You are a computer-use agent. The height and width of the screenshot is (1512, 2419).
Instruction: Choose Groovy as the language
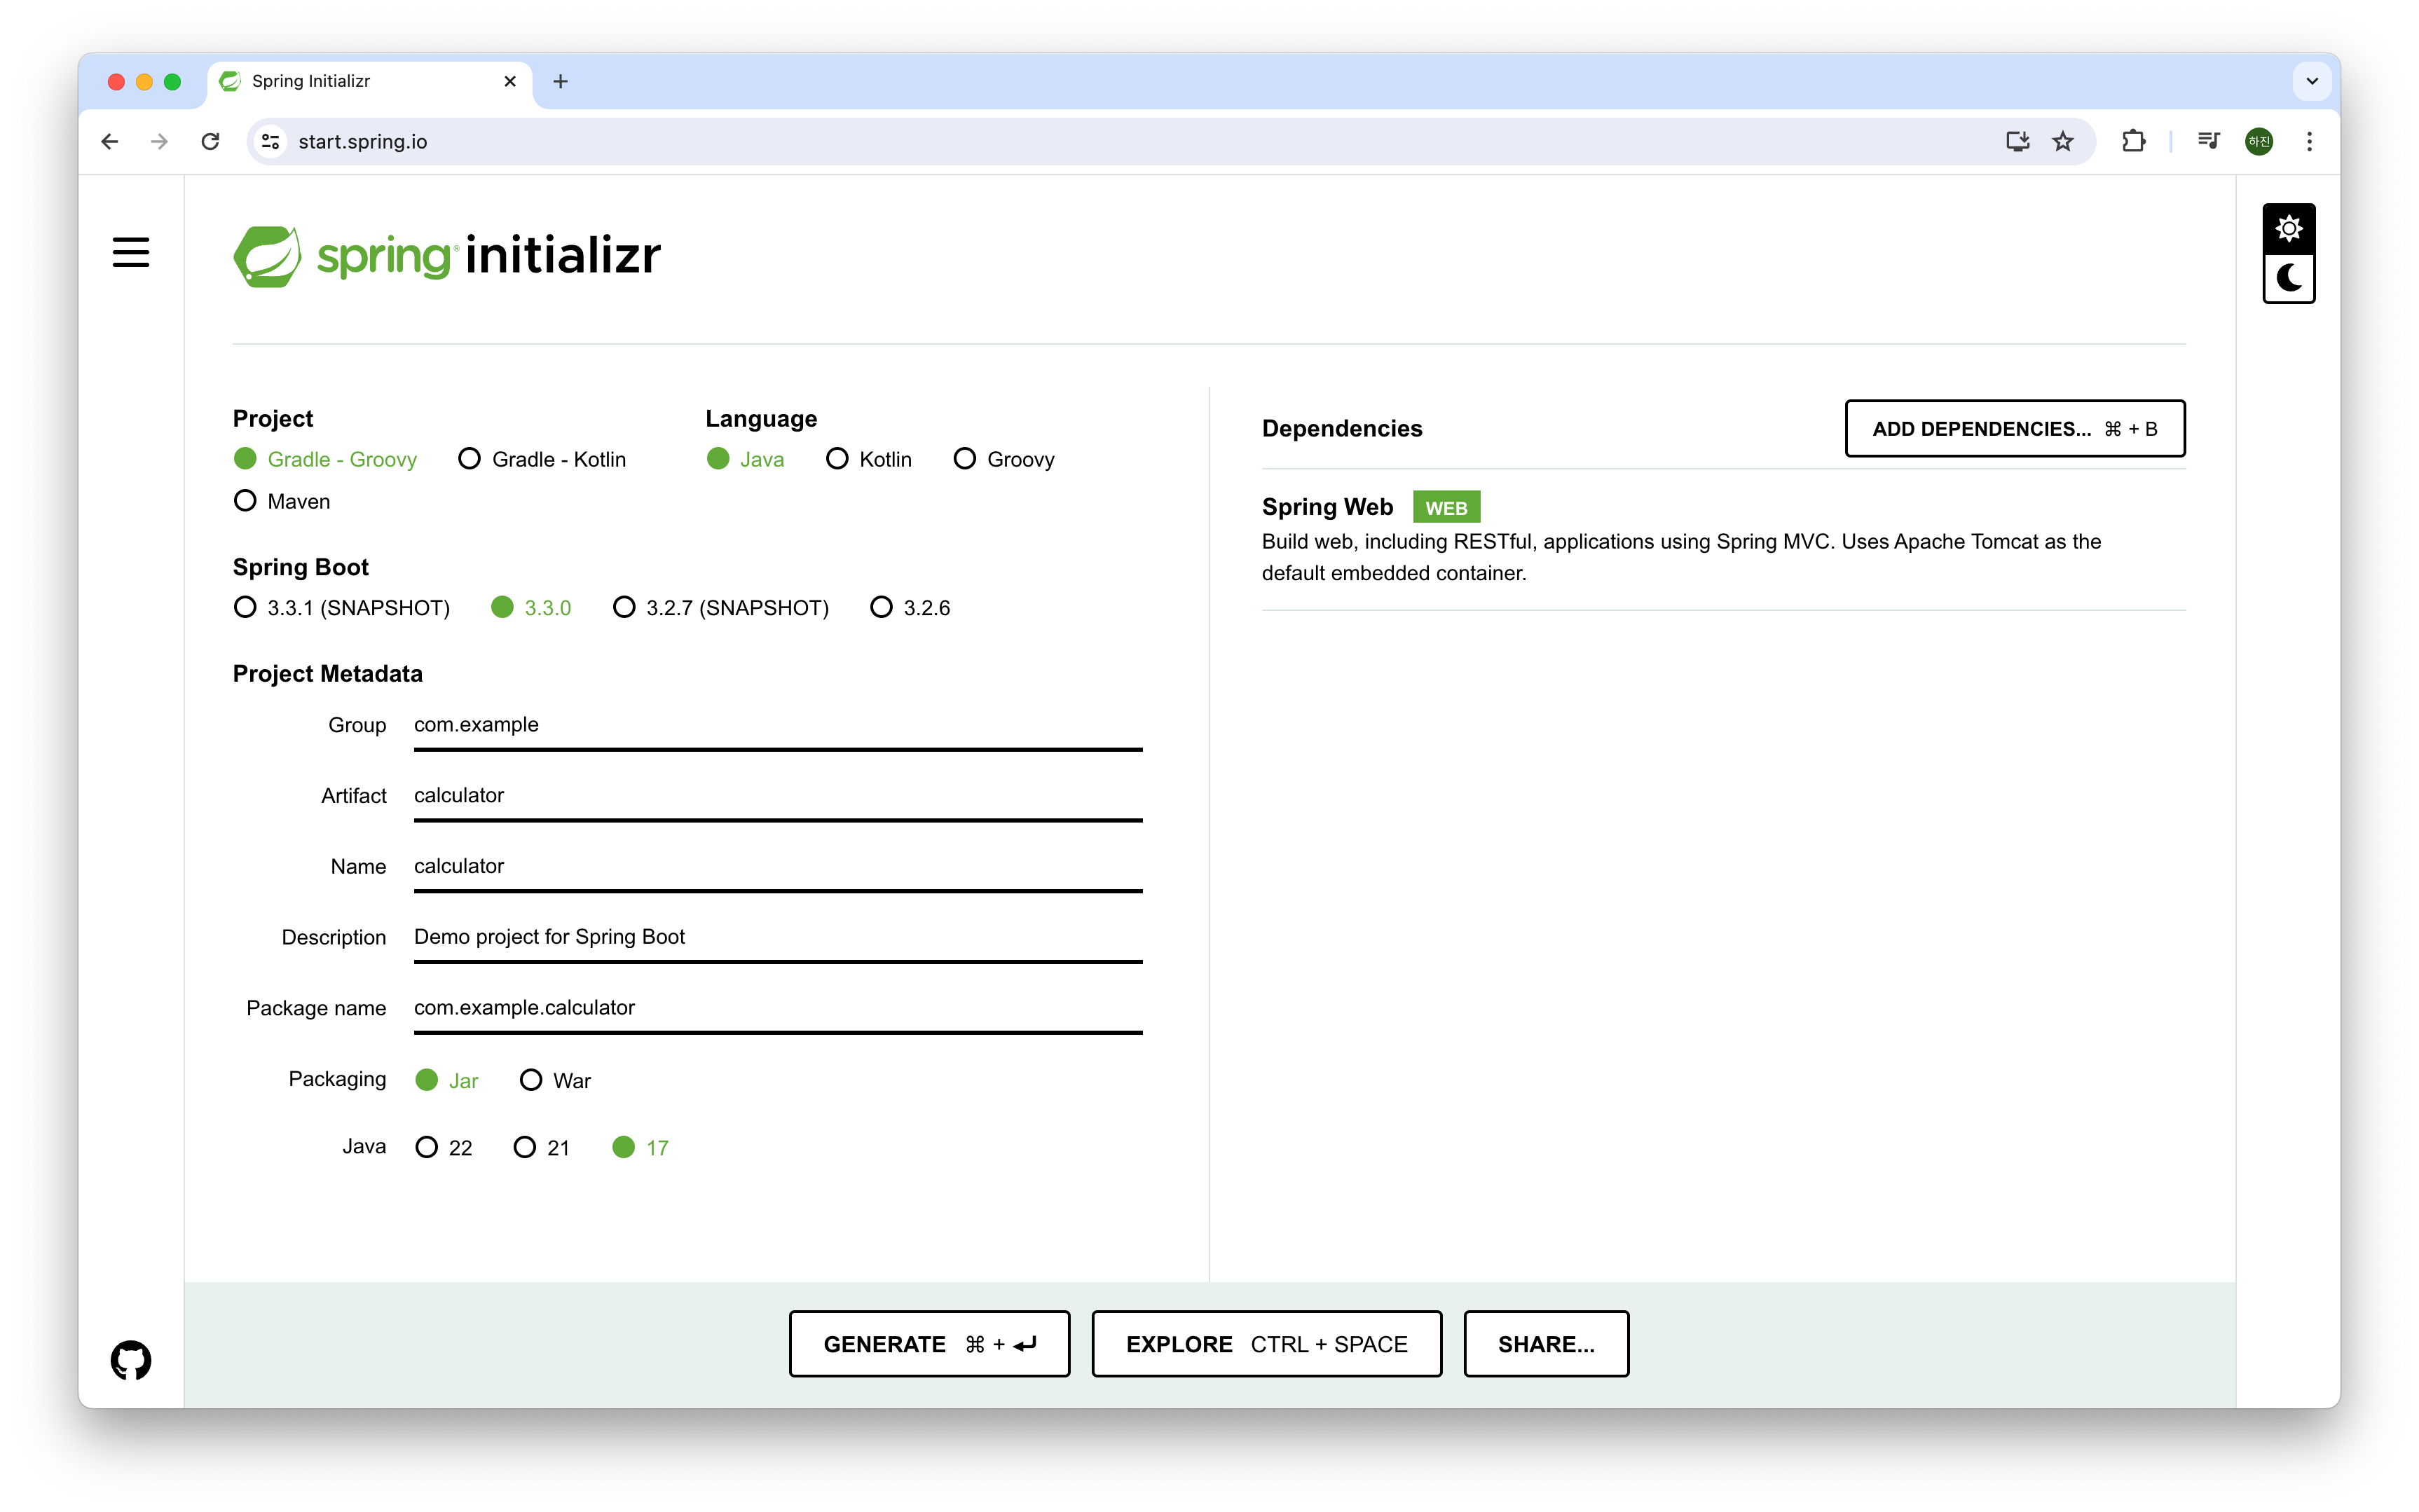point(1004,459)
